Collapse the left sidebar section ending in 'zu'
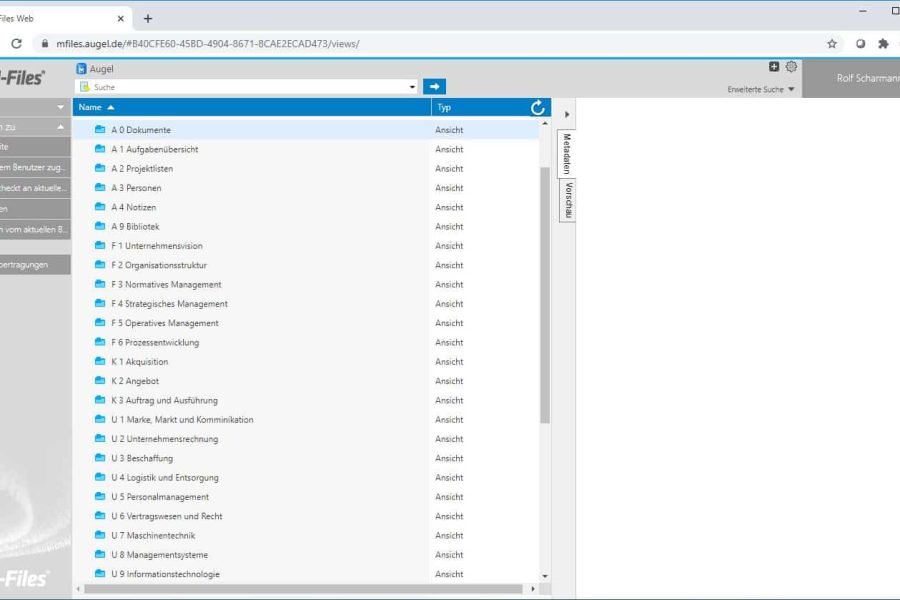 60,127
